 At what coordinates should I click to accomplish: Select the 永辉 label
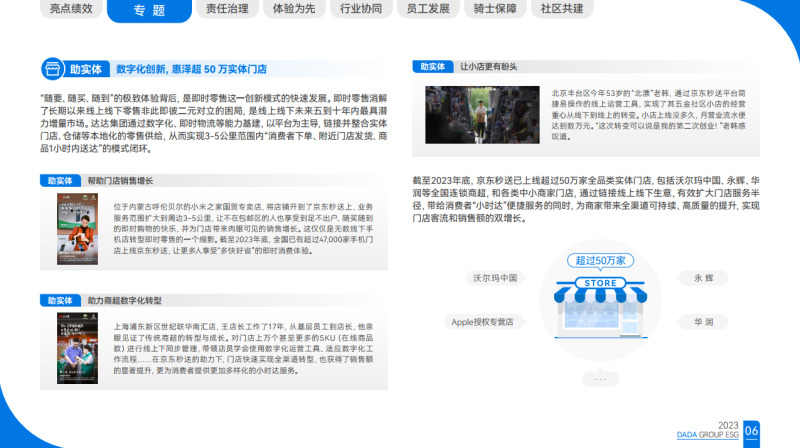[x=704, y=278]
